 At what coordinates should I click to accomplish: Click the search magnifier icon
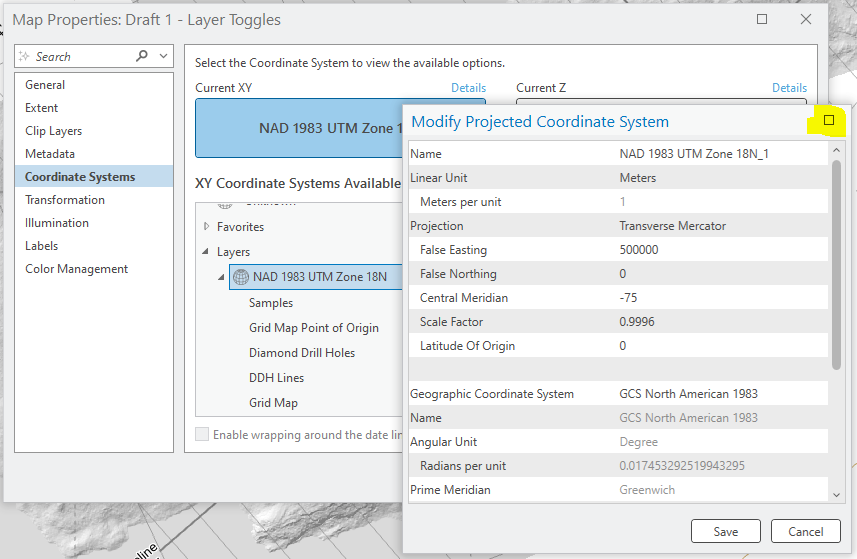[142, 57]
